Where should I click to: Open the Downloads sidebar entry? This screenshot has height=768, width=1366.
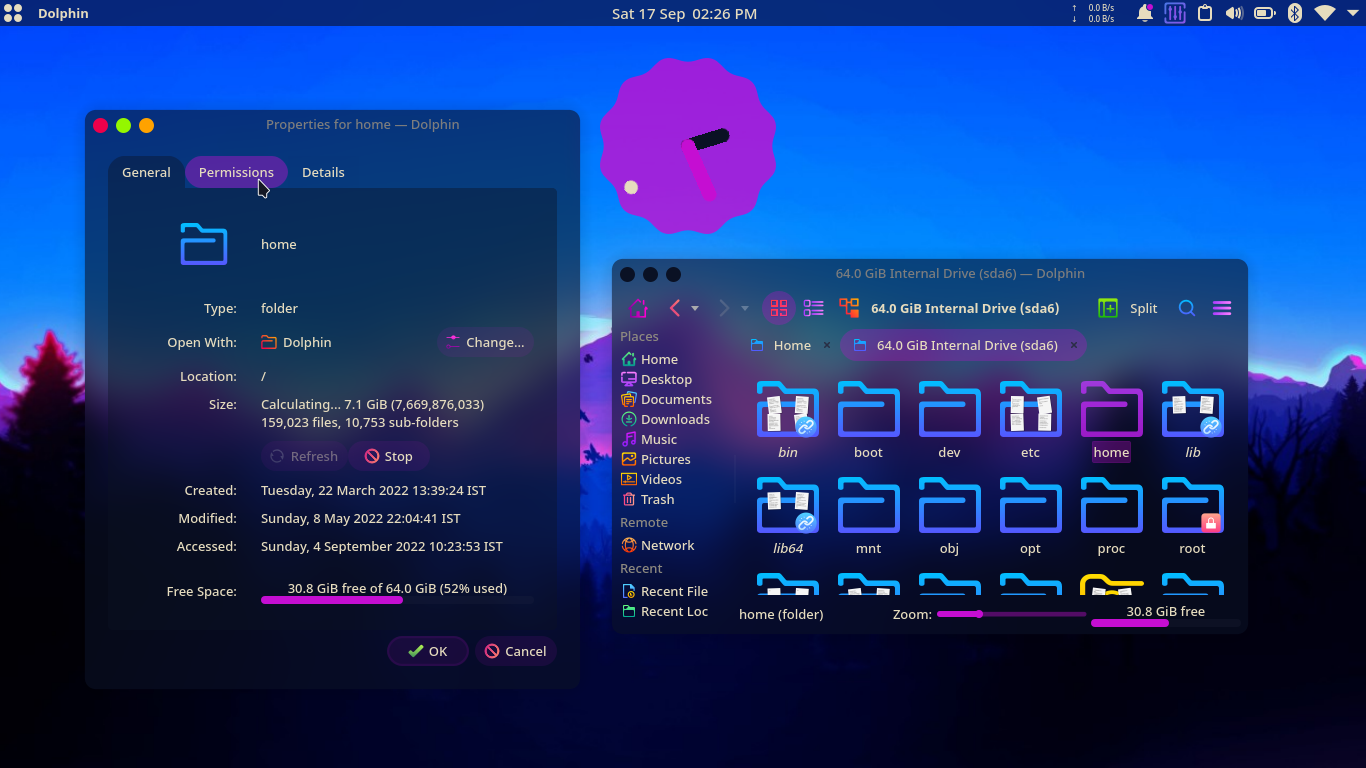click(x=675, y=419)
